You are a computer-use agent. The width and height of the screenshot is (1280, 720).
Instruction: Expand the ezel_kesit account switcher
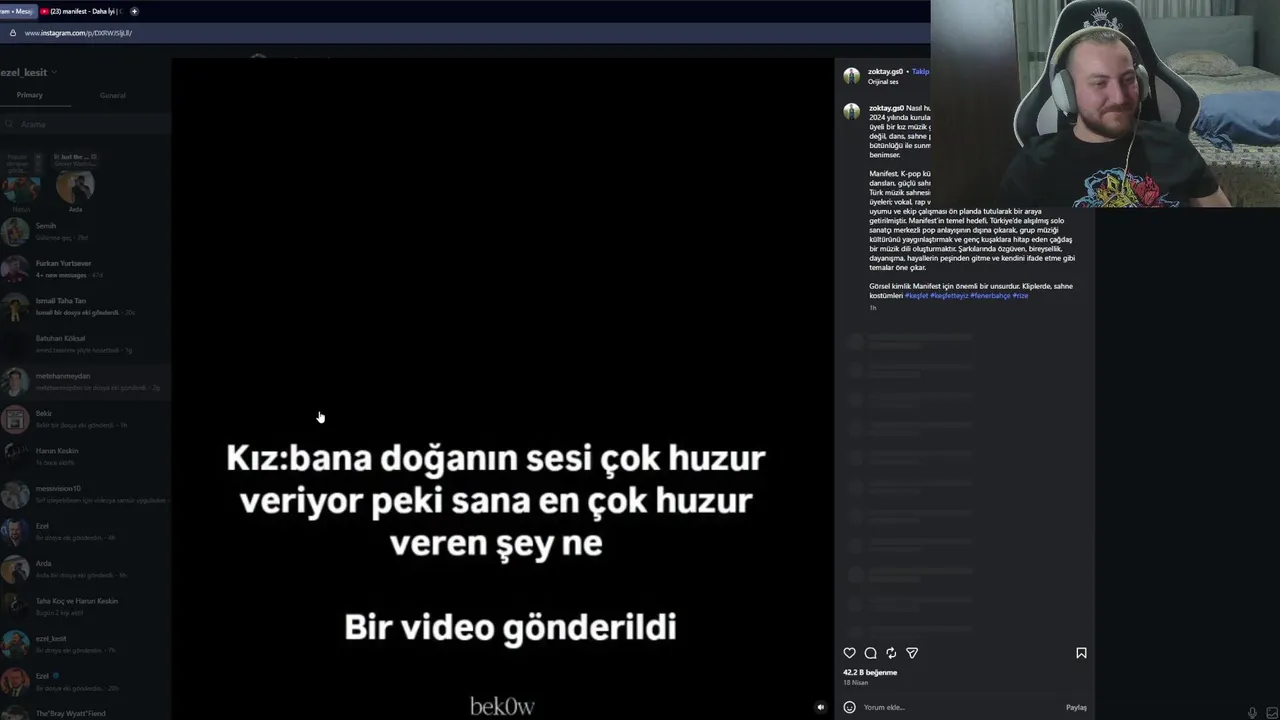click(x=30, y=72)
